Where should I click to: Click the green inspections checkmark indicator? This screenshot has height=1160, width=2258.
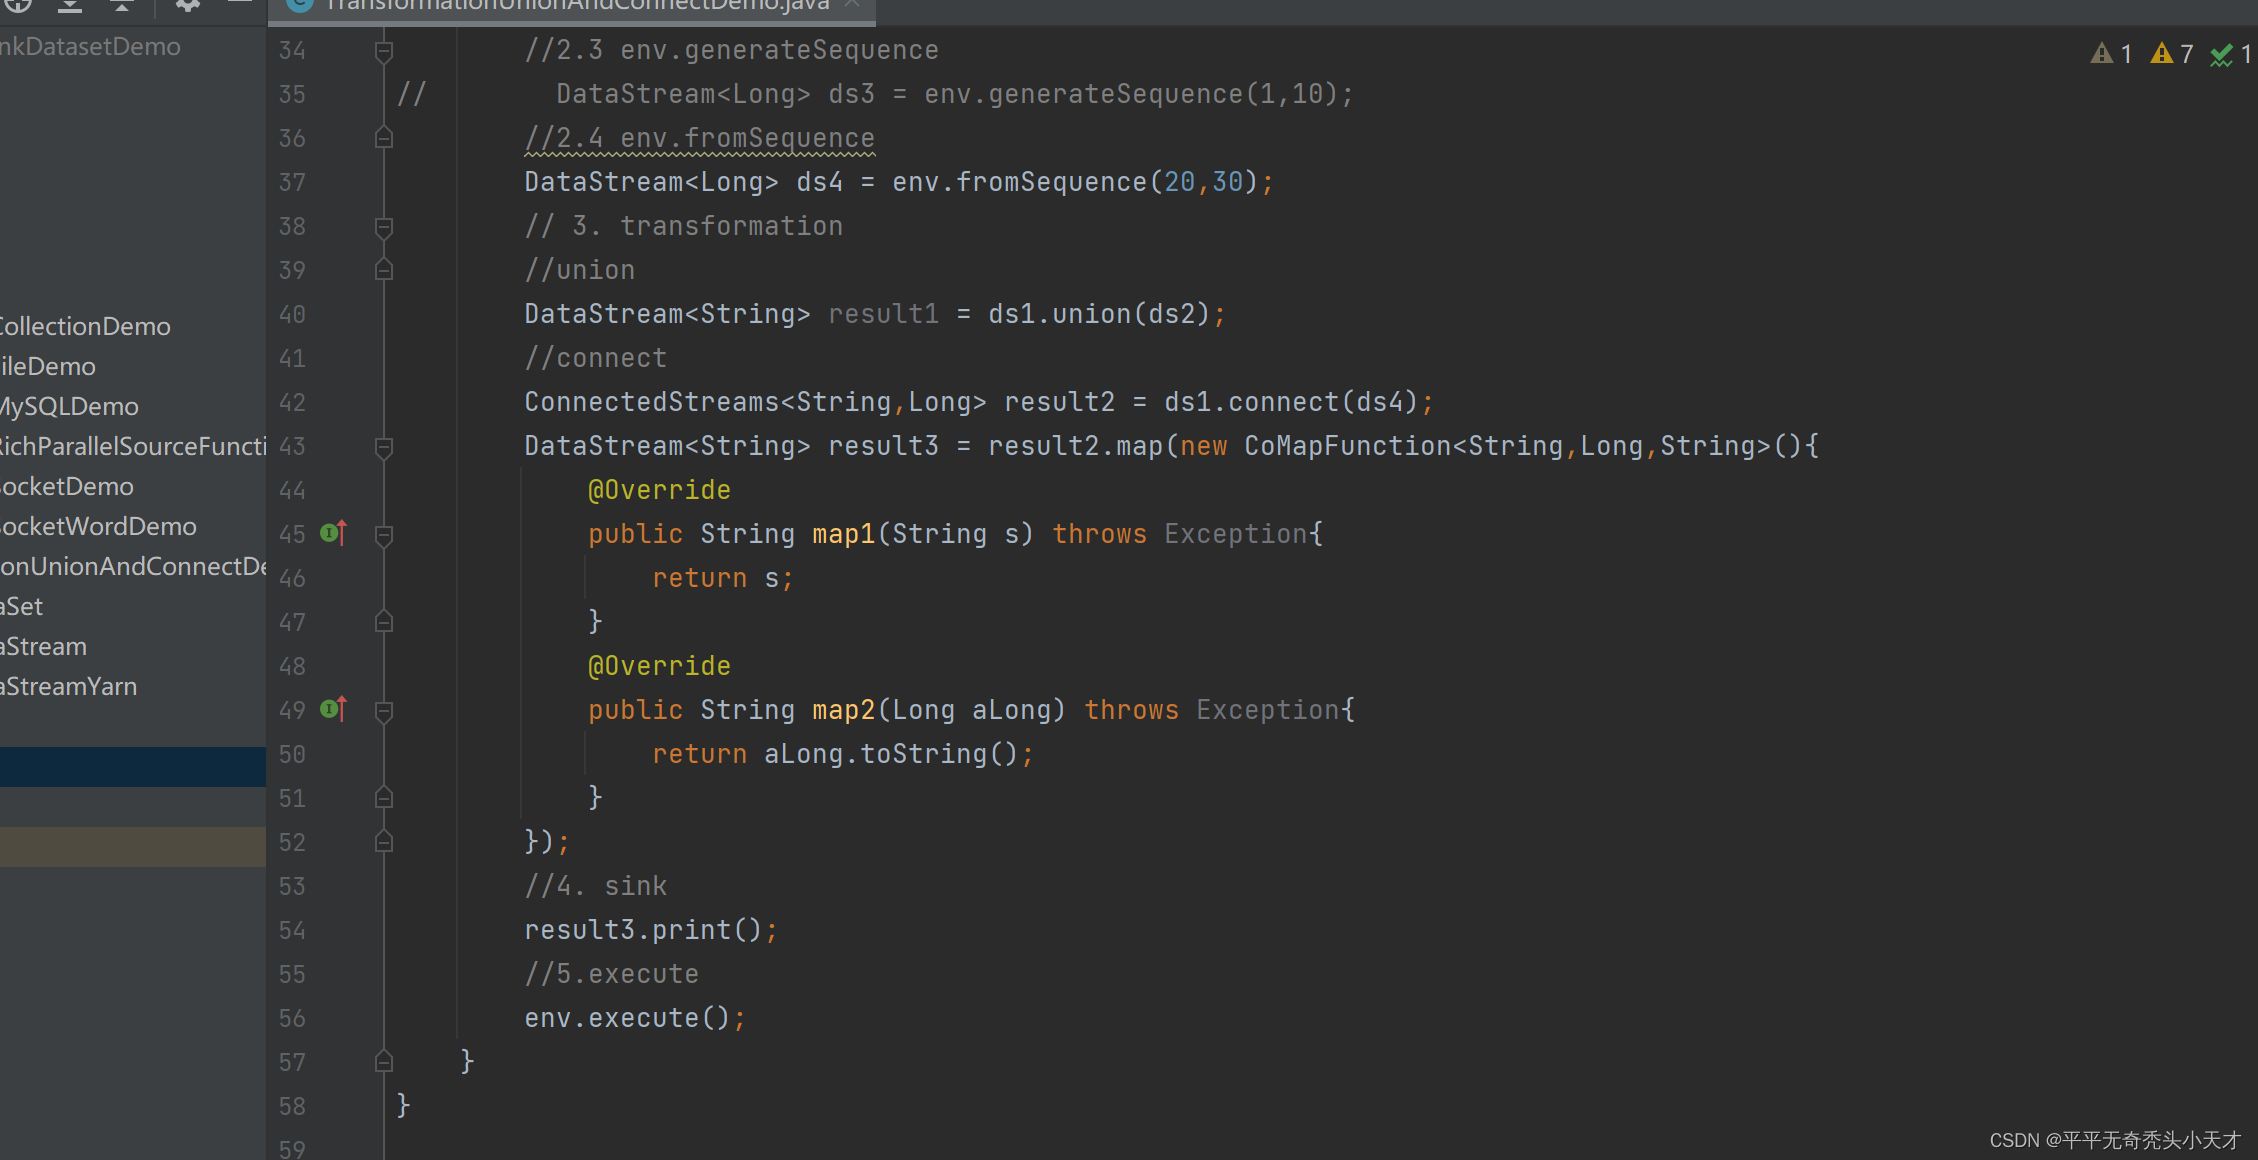click(x=2225, y=55)
